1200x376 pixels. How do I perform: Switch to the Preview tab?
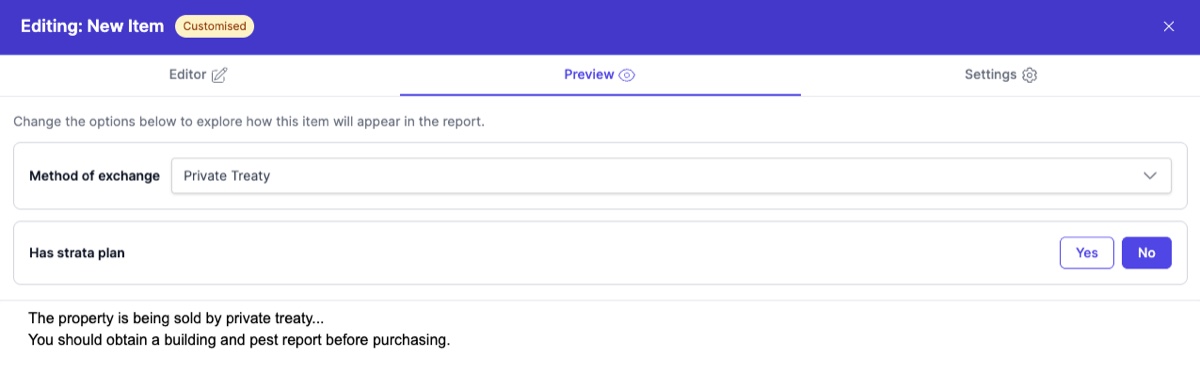600,75
